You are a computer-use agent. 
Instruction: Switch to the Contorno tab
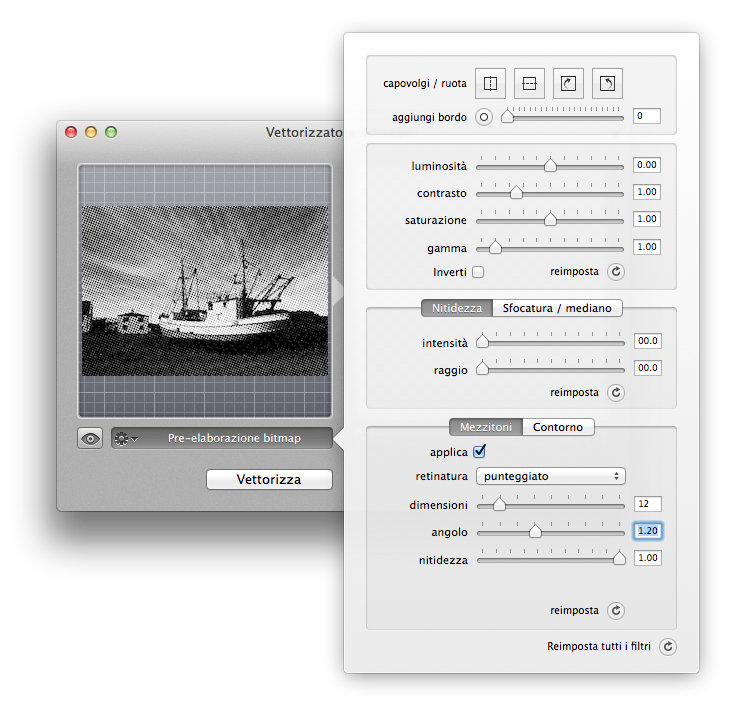click(558, 427)
